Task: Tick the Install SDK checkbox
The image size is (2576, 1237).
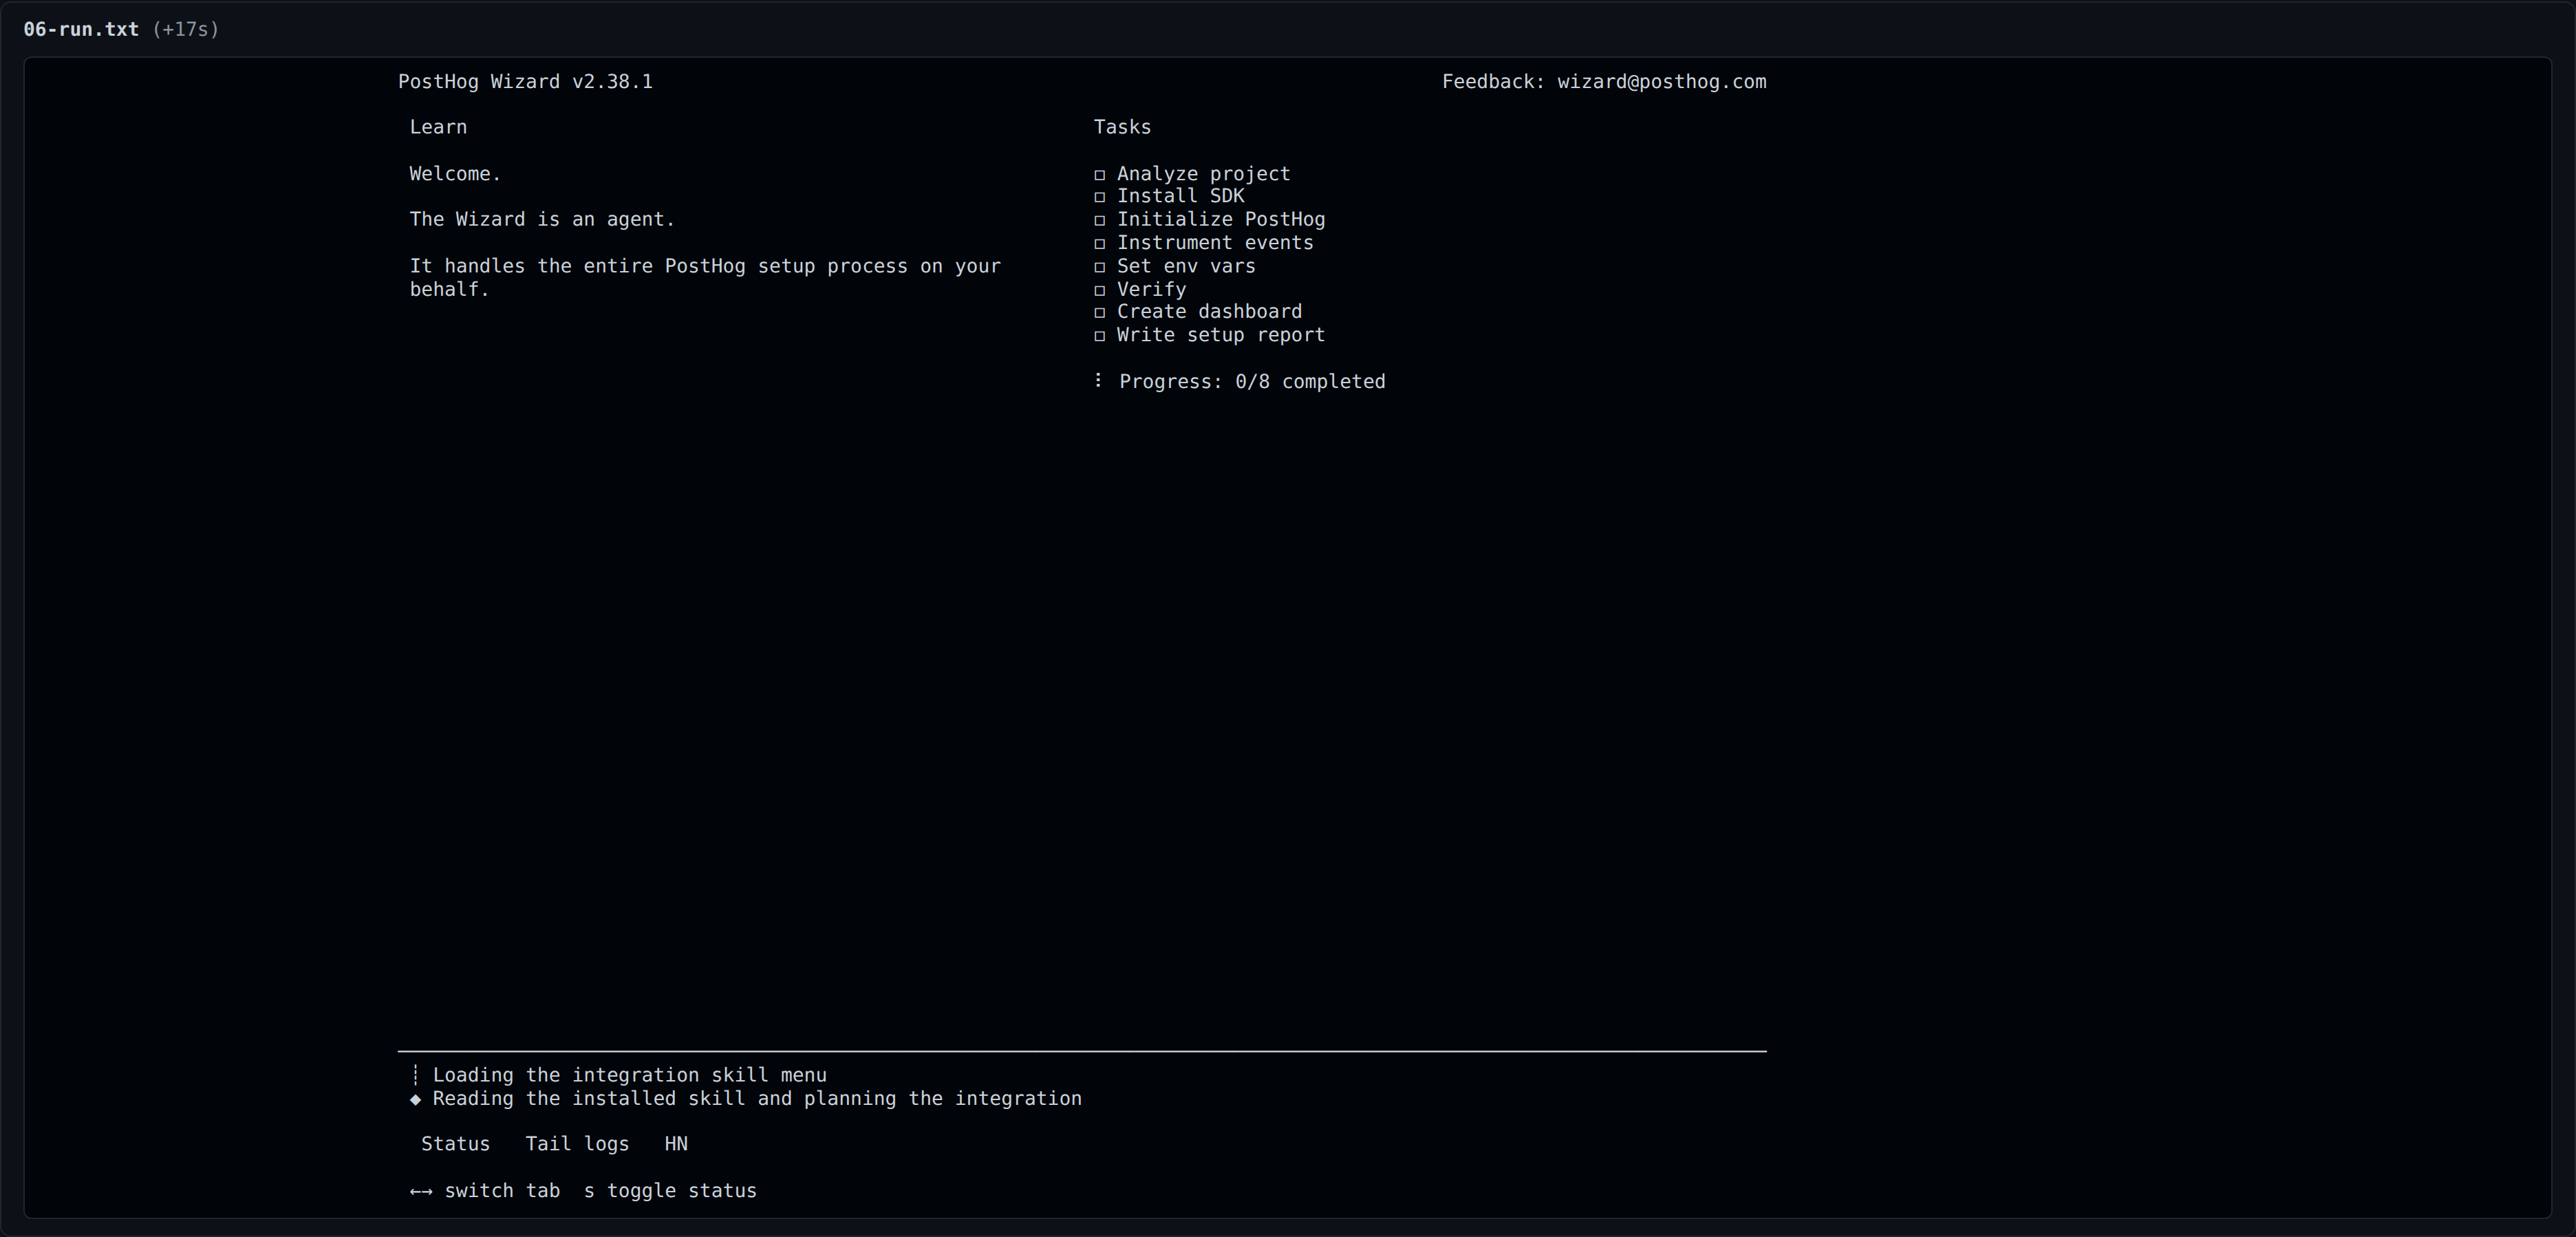Action: point(1099,197)
